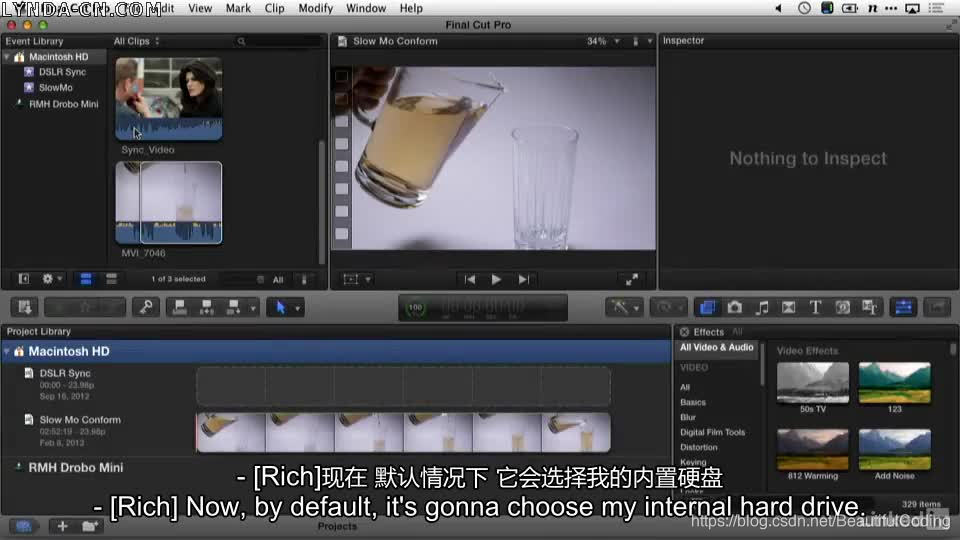960x540 pixels.
Task: Choose the 50s TV video effect
Action: pyautogui.click(x=813, y=384)
